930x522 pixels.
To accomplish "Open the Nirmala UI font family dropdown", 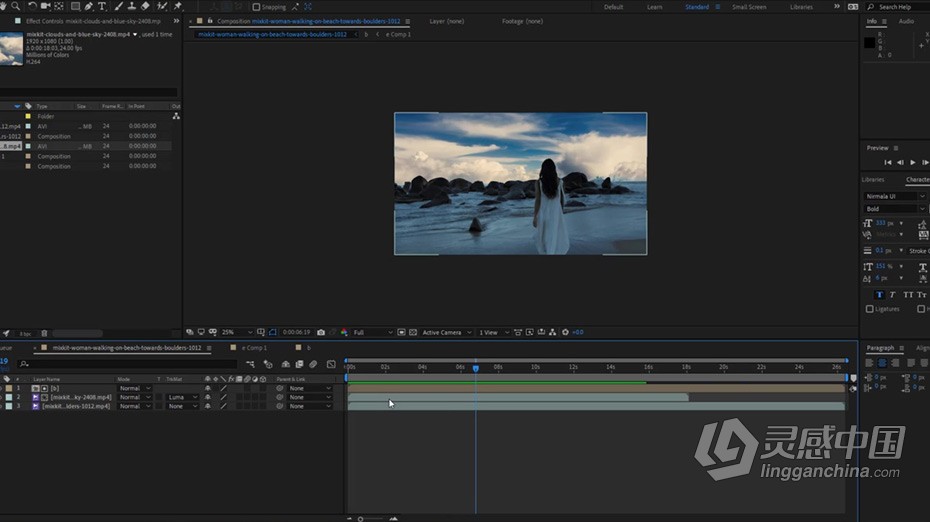I will pos(894,196).
